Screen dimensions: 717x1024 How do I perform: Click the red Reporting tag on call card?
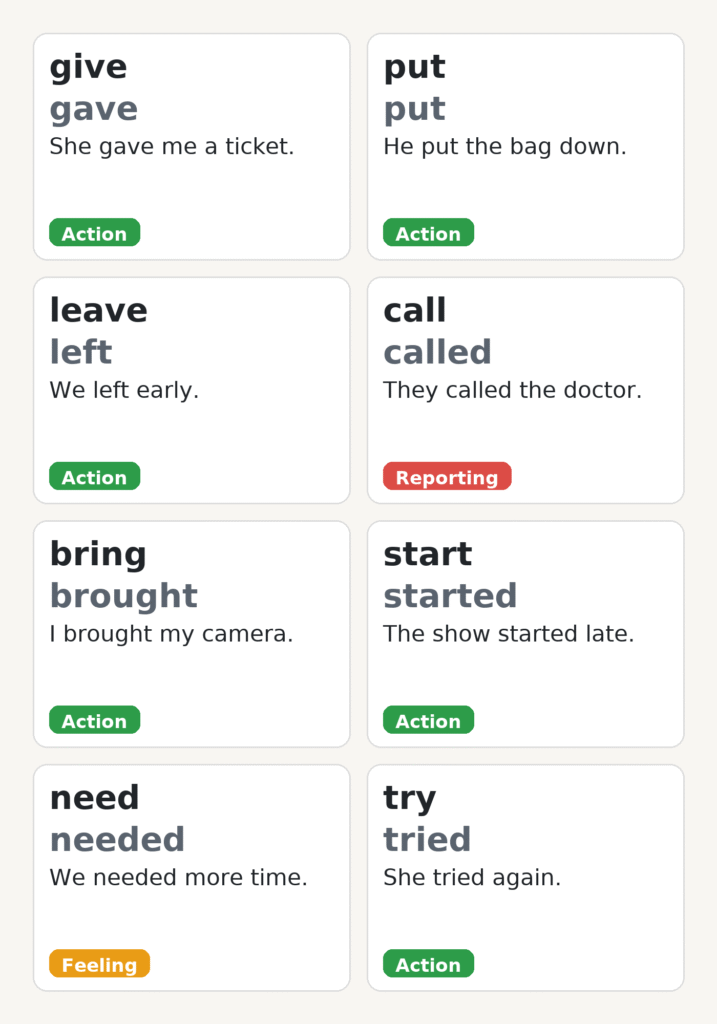(446, 477)
